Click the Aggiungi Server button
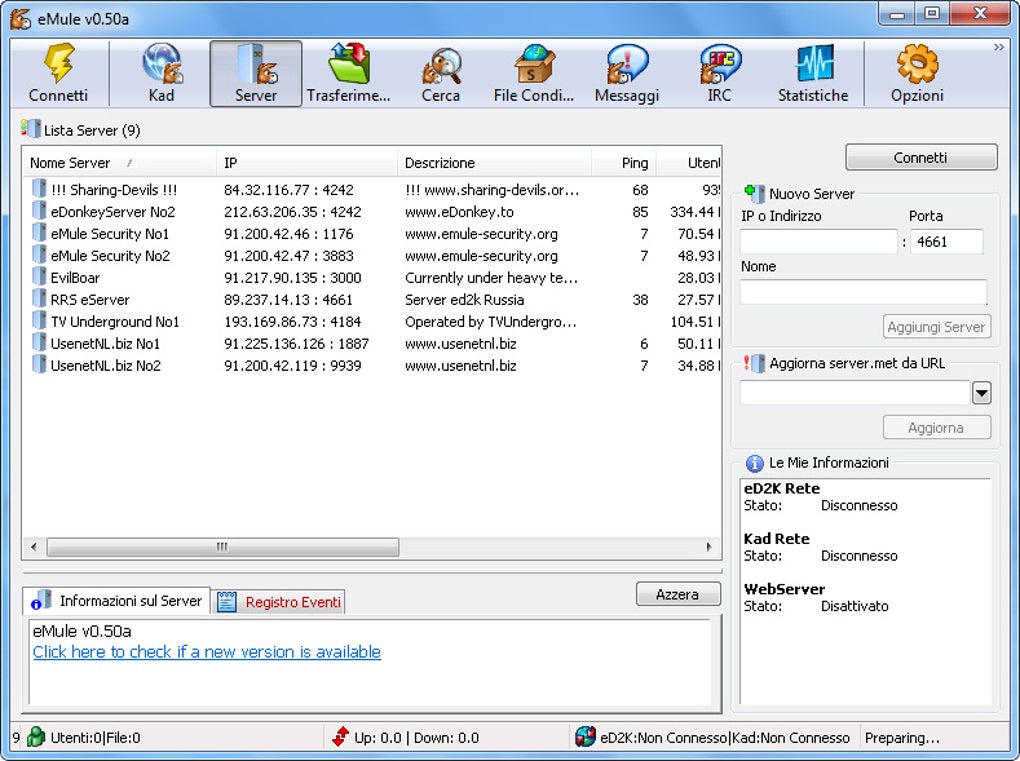Screen dimensions: 1020x761 [937, 327]
